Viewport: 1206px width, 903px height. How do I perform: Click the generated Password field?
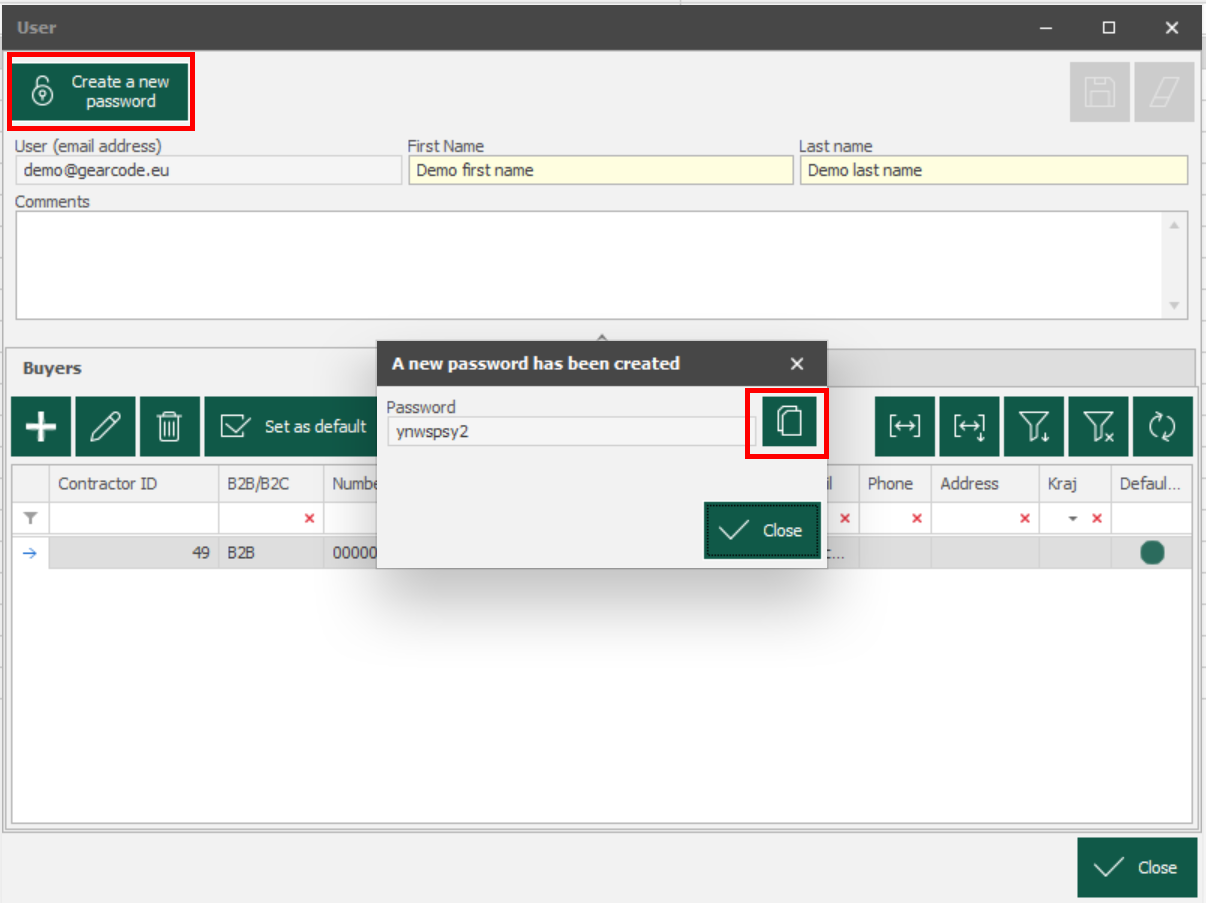coord(571,431)
